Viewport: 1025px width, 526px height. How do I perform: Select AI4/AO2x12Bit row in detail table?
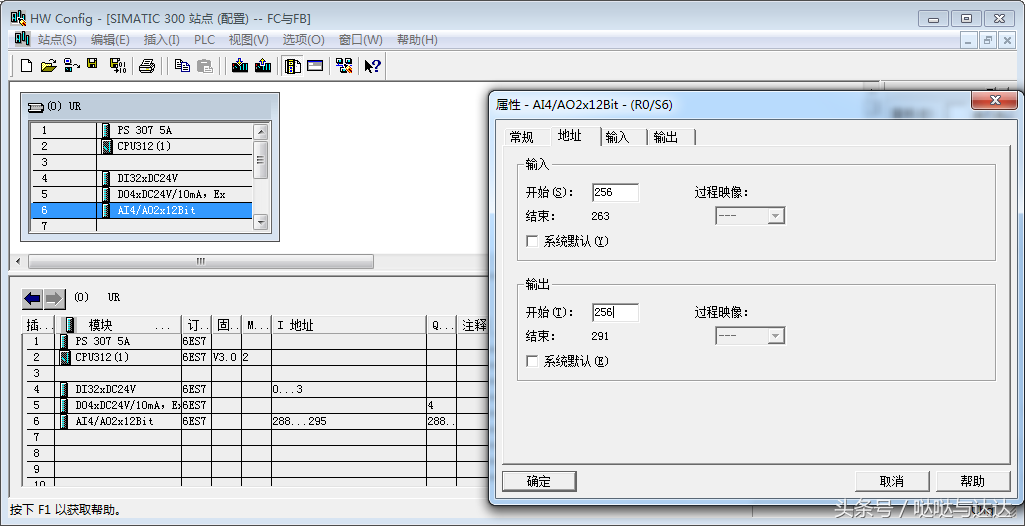pyautogui.click(x=255, y=421)
